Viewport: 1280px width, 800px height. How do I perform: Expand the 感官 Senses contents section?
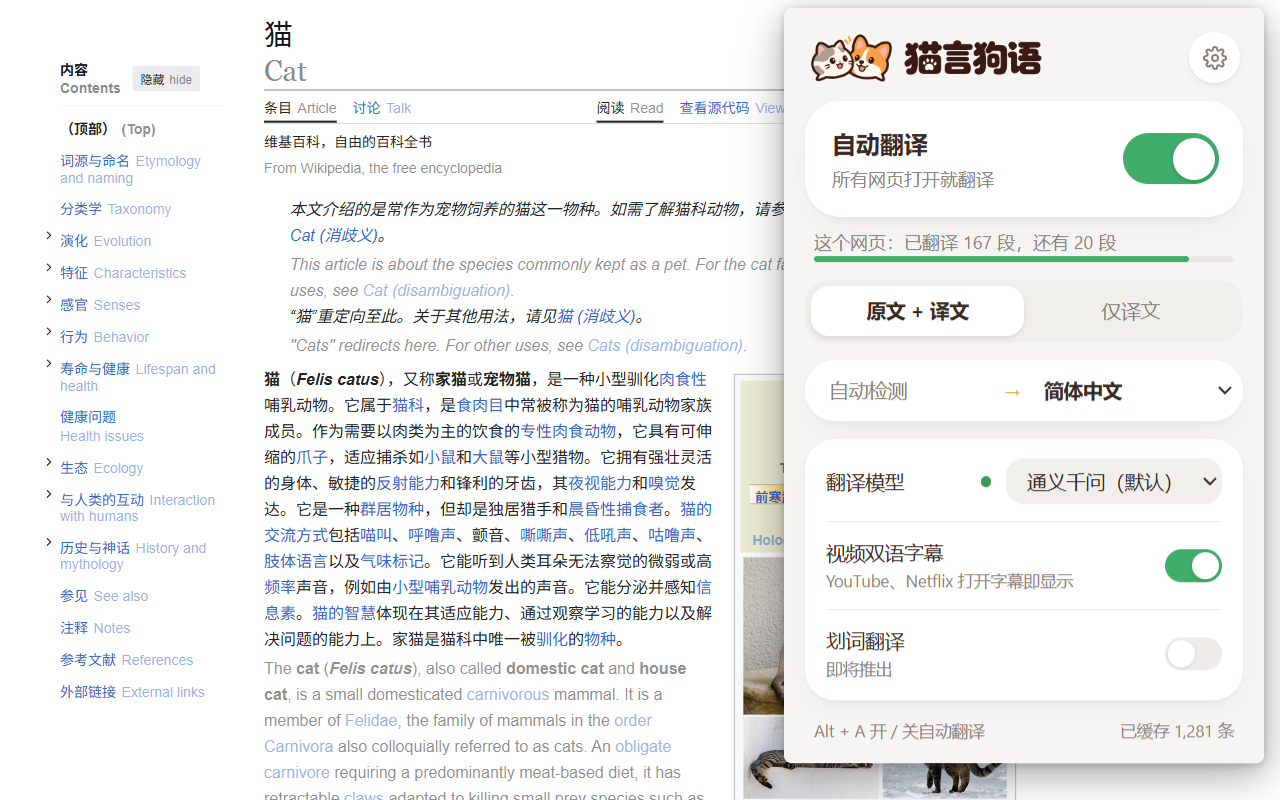pyautogui.click(x=49, y=300)
